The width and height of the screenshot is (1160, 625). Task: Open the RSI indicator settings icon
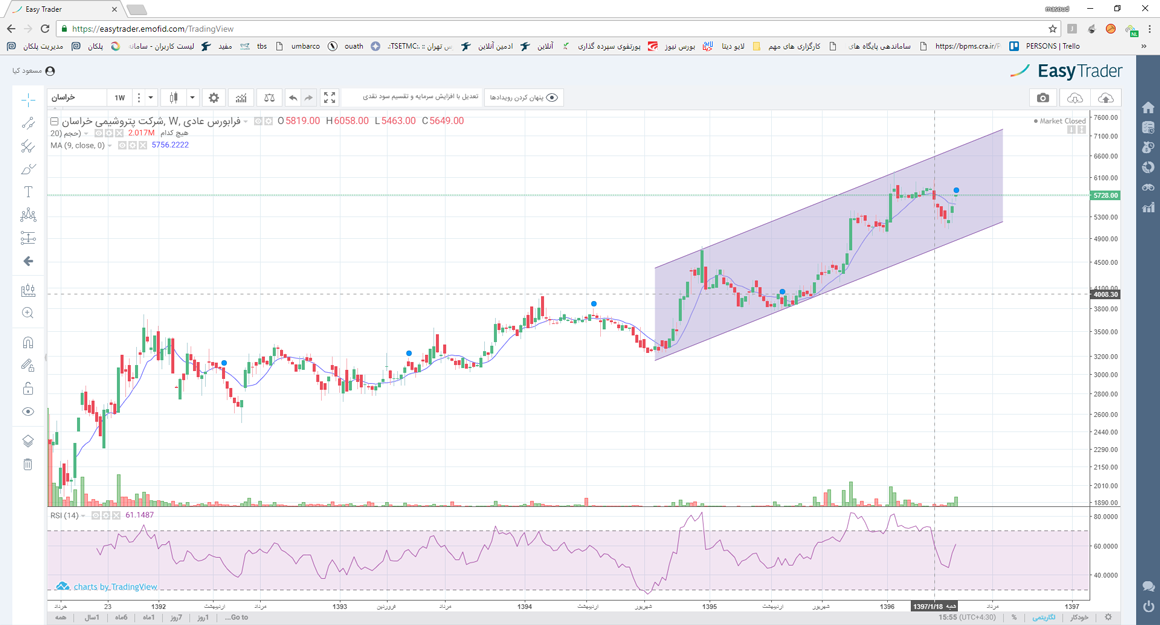pyautogui.click(x=106, y=516)
